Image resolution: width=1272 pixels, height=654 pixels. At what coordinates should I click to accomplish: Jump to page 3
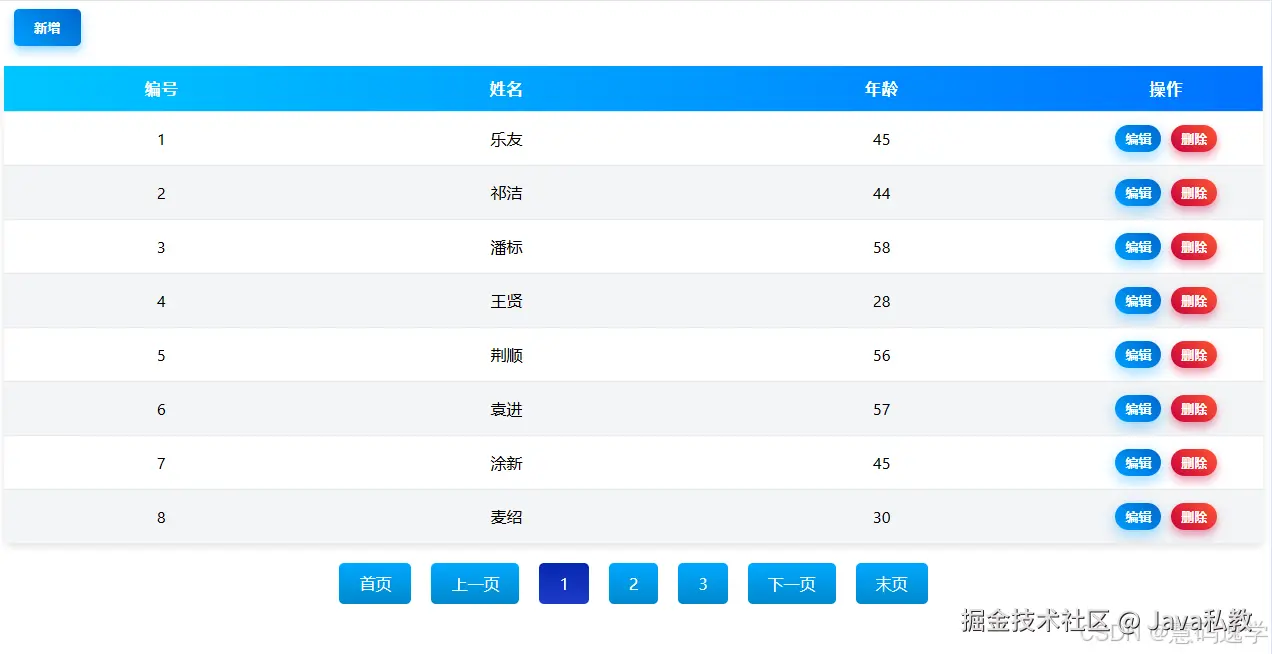pyautogui.click(x=703, y=584)
